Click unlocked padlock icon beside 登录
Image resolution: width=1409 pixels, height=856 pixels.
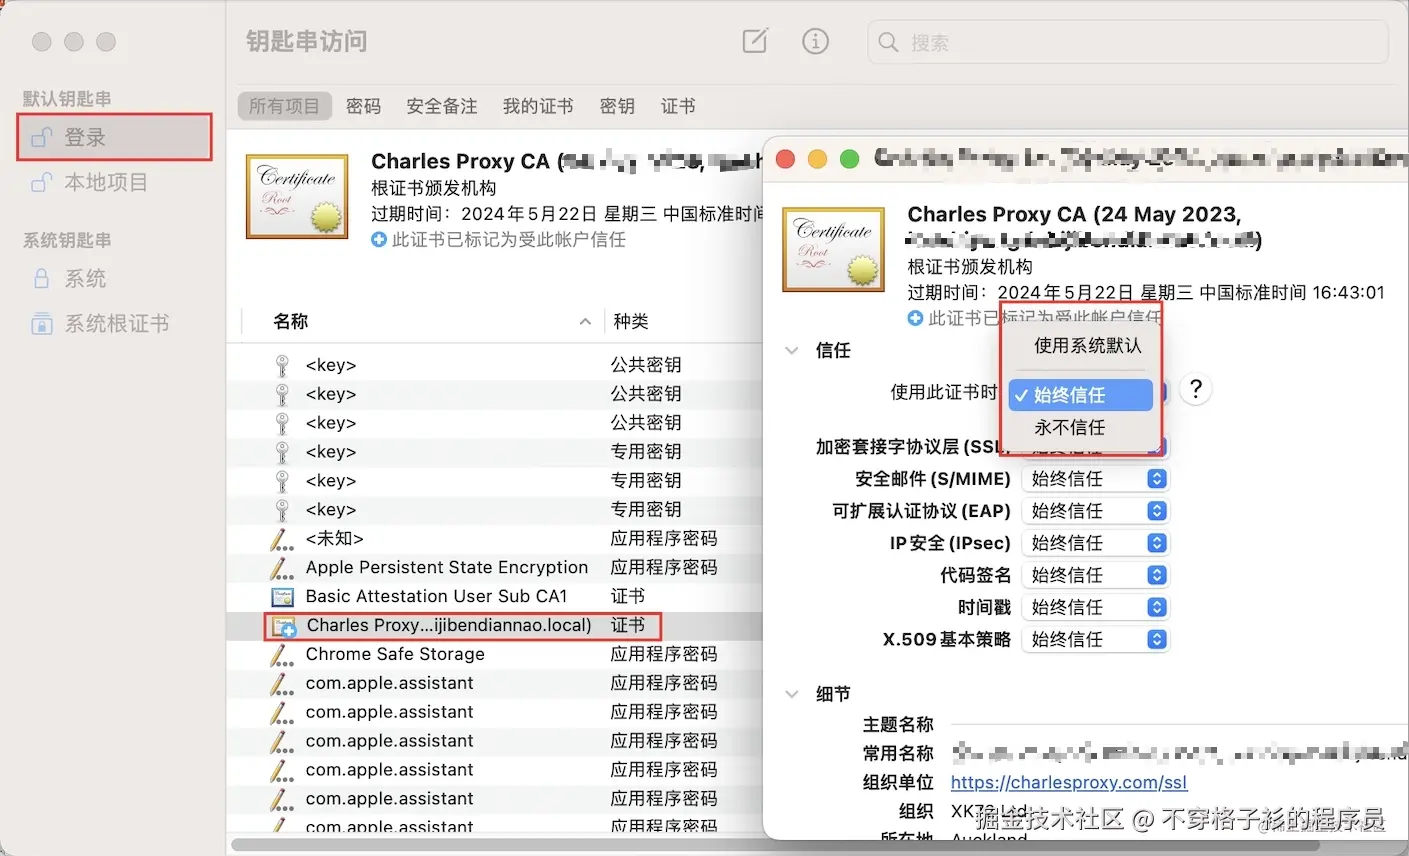pyautogui.click(x=41, y=137)
